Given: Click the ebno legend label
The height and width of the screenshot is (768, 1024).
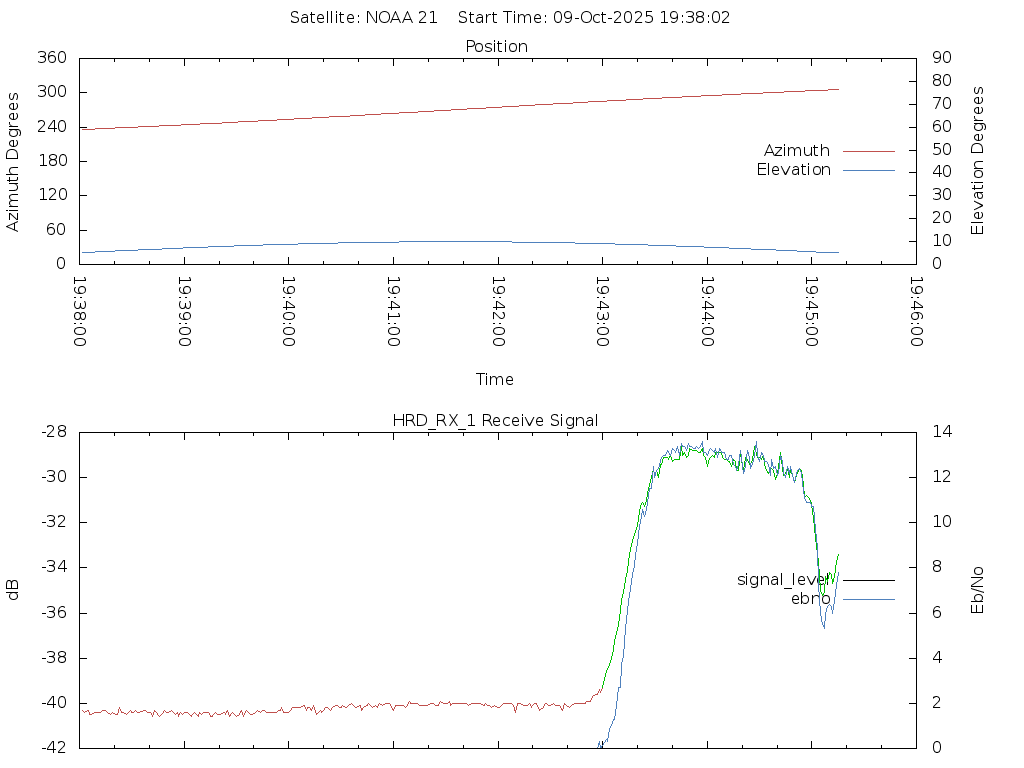Looking at the screenshot, I should pyautogui.click(x=810, y=598).
